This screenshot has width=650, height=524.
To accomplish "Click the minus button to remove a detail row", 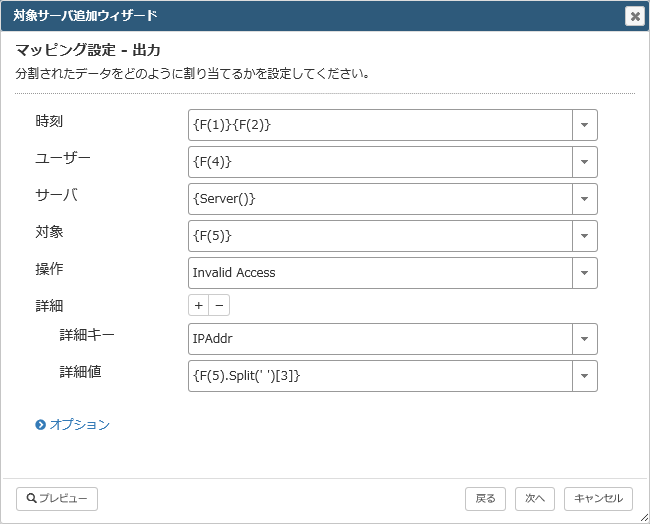I will 219,306.
